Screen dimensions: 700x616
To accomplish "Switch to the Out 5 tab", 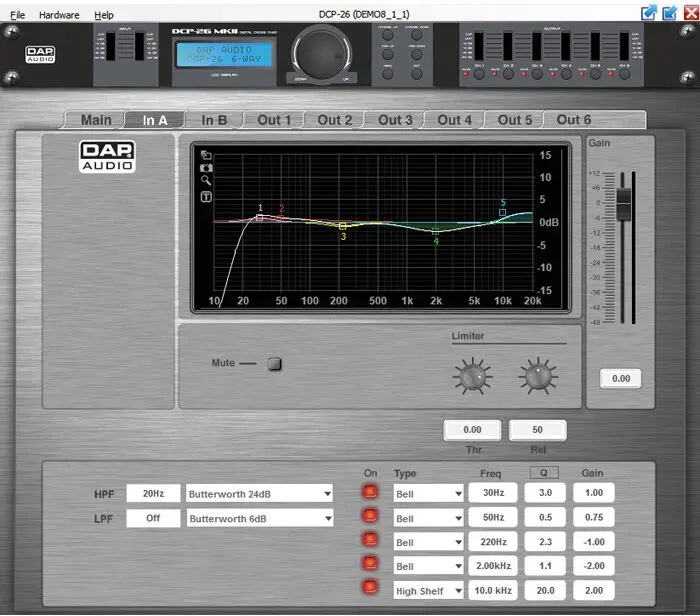I will point(515,120).
